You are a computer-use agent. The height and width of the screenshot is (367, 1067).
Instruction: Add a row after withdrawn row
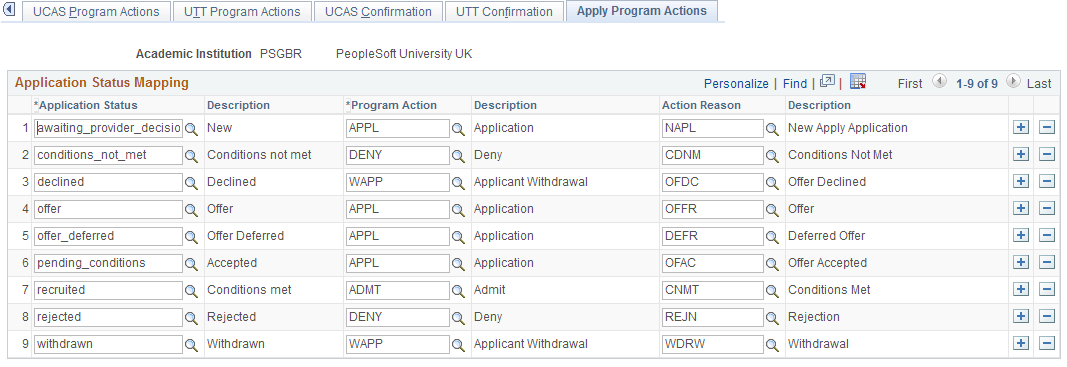click(1021, 344)
